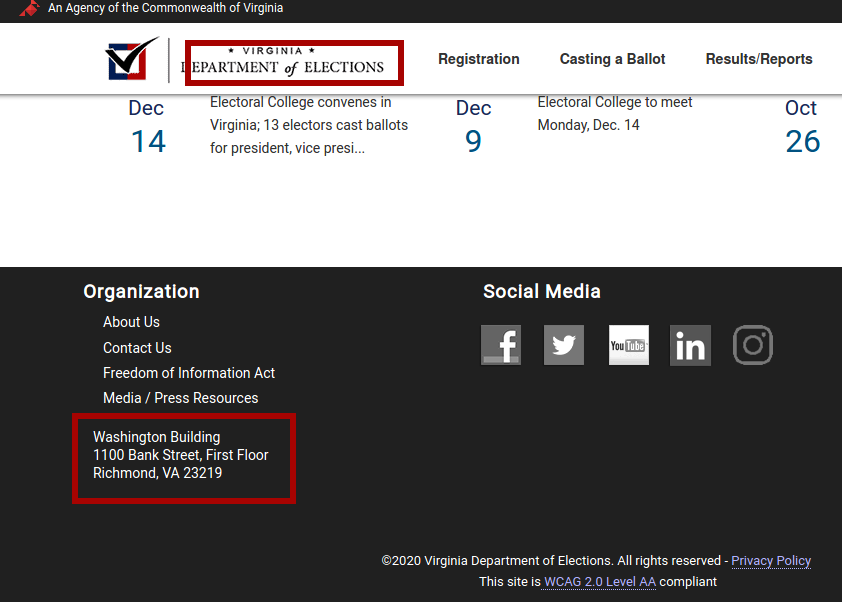Image resolution: width=842 pixels, height=602 pixels.
Task: Open Electoral College to meet Monday news item
Action: (x=615, y=113)
